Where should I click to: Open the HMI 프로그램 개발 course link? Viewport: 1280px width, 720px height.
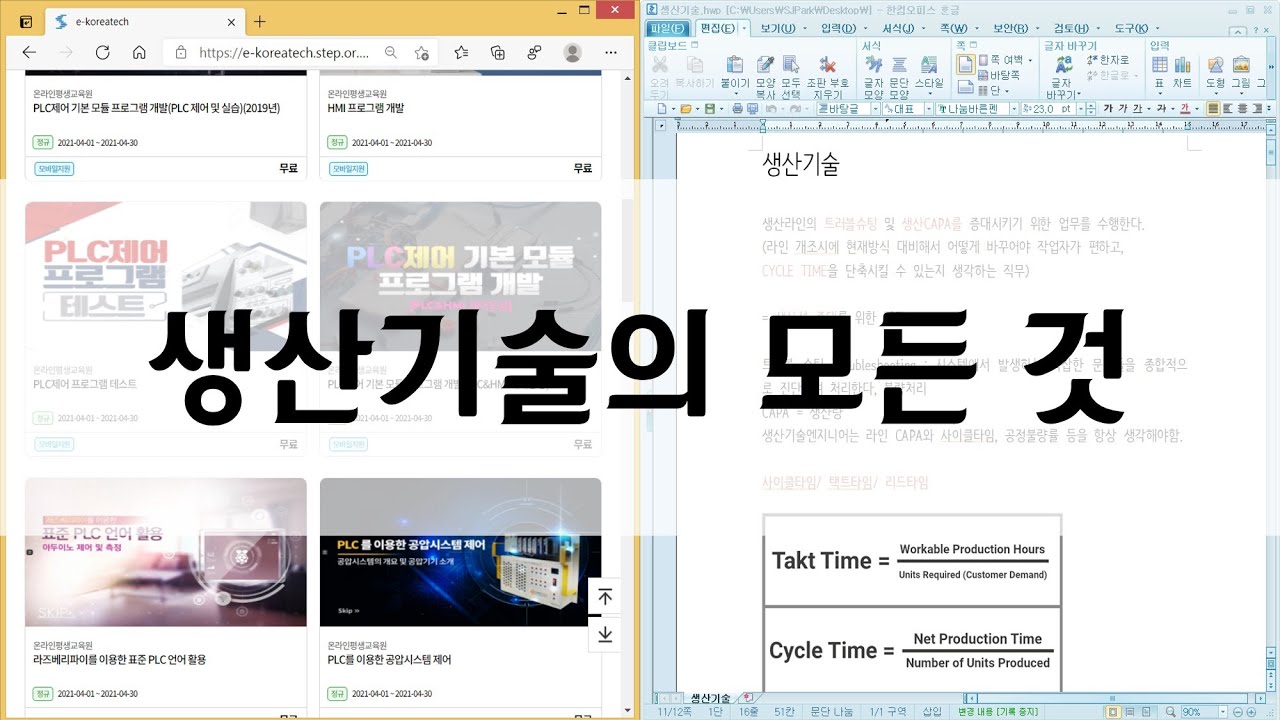coord(366,108)
